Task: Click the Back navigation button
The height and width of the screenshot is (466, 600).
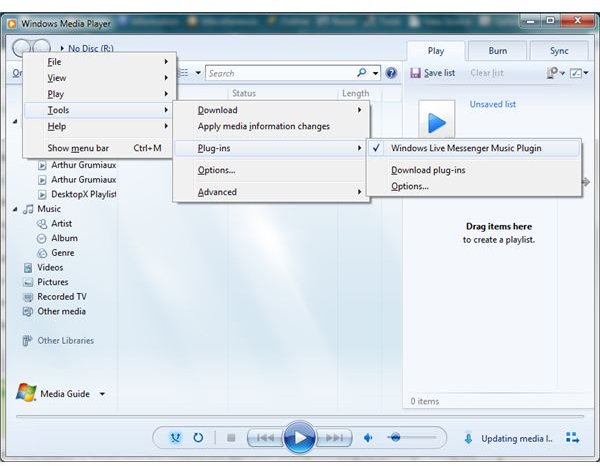Action: 21,47
